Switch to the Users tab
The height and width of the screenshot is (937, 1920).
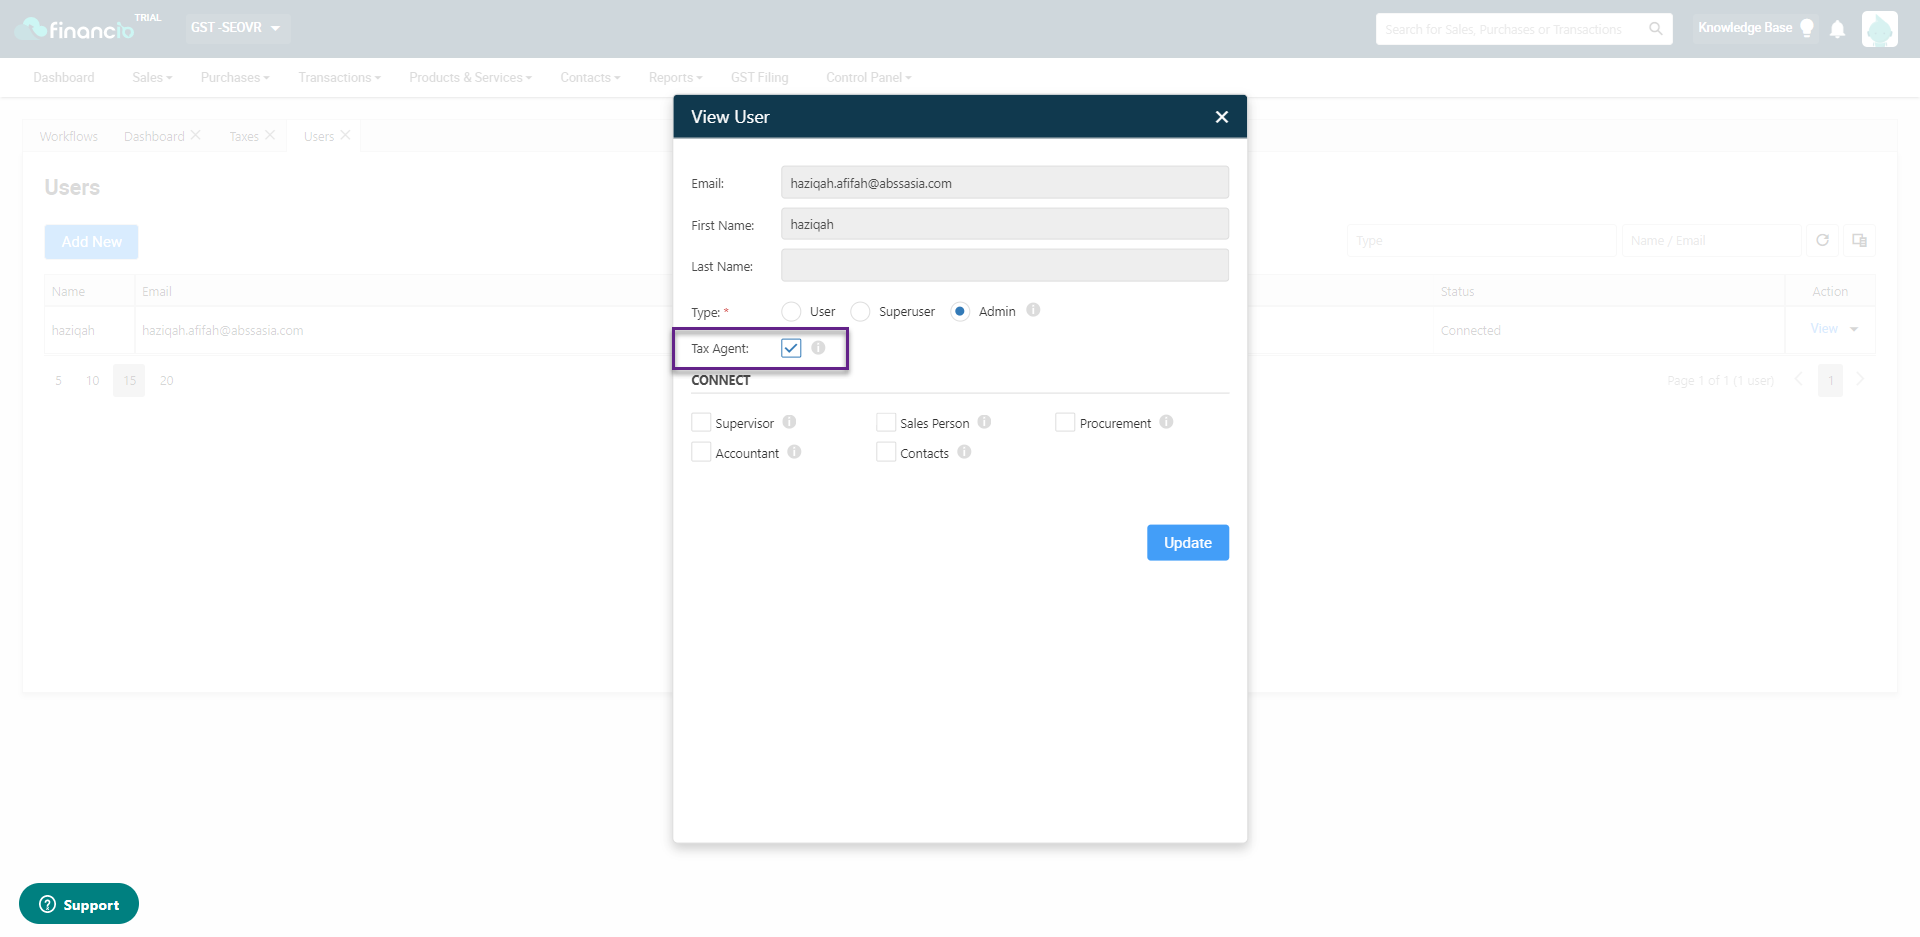point(319,136)
